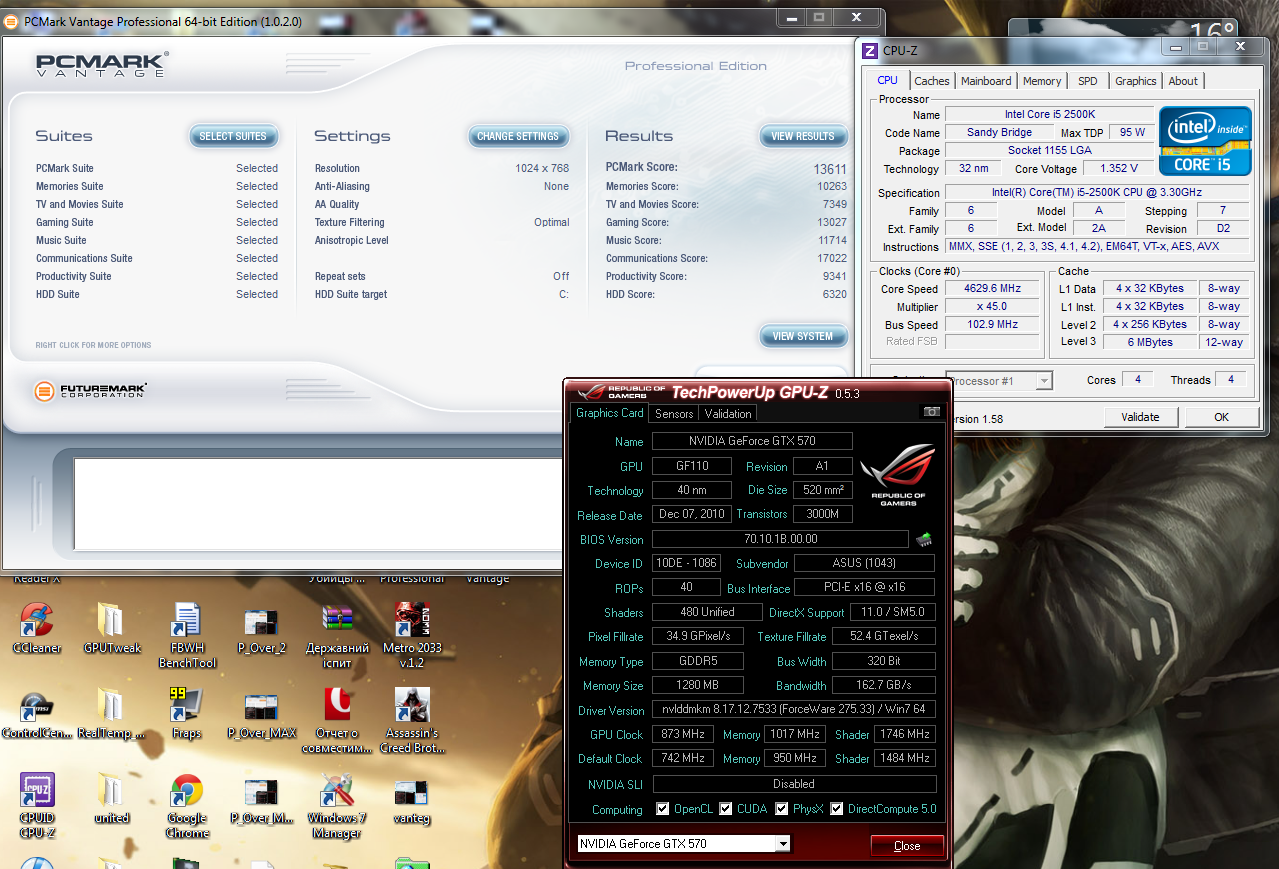Click the Gaming Score value 13027

pos(832,222)
